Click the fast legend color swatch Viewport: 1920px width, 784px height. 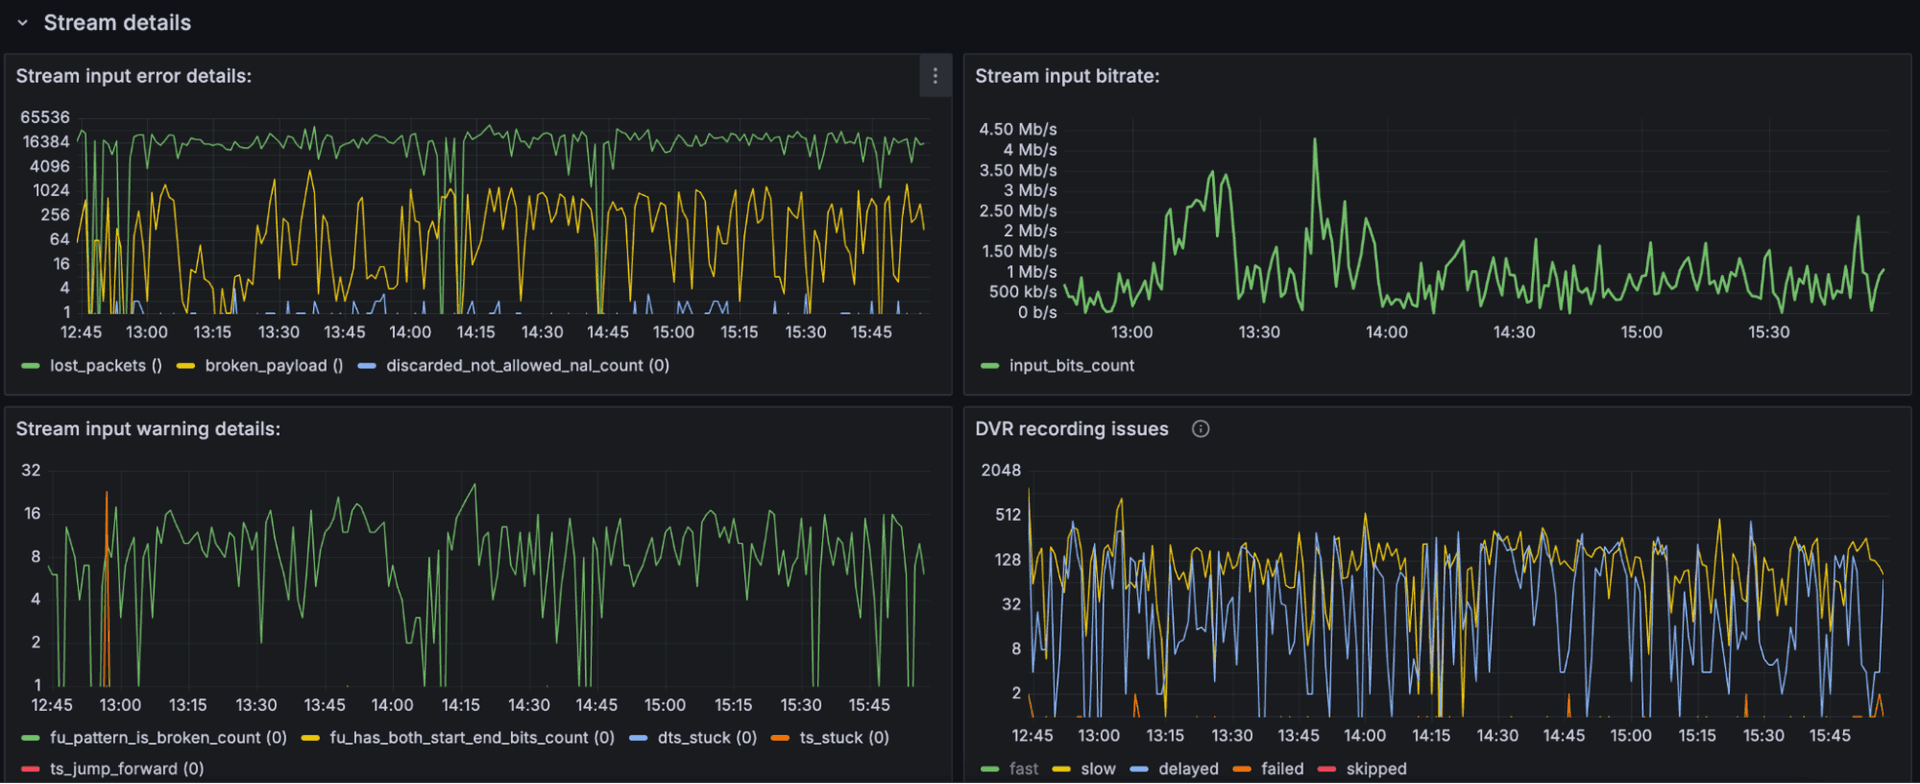pyautogui.click(x=990, y=769)
